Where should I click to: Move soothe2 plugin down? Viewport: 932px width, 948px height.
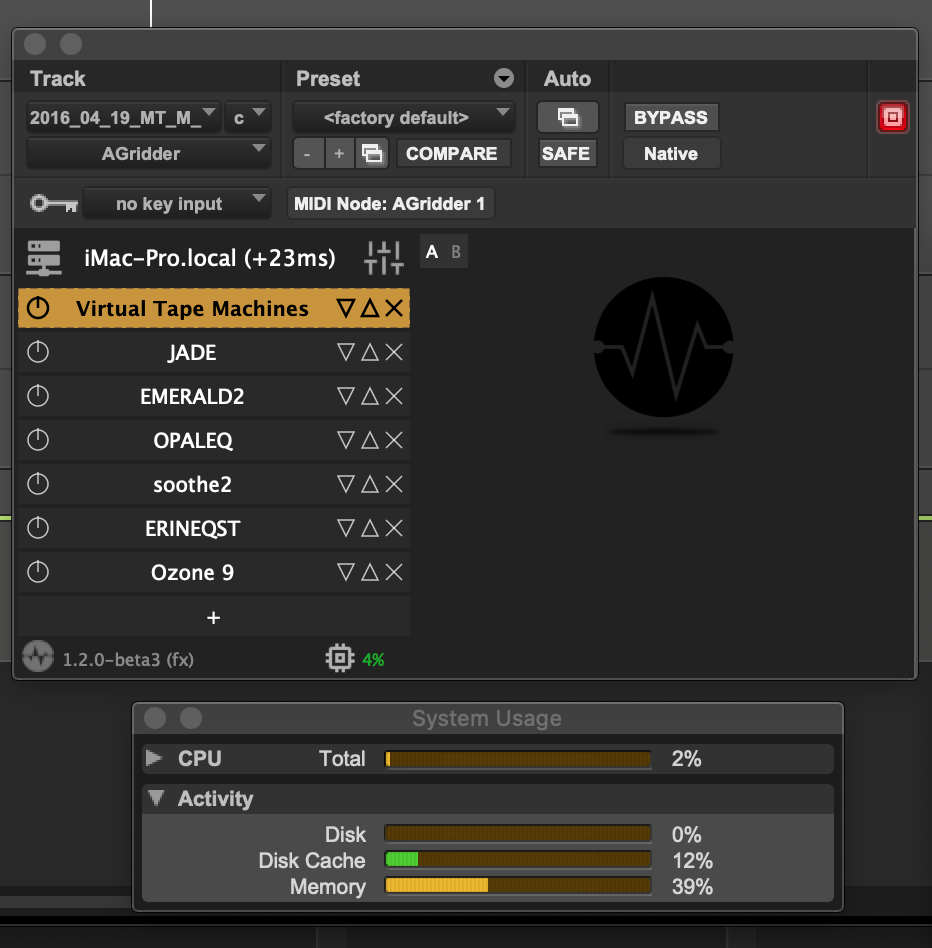[346, 484]
